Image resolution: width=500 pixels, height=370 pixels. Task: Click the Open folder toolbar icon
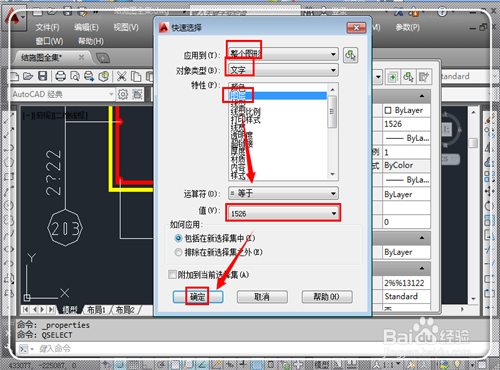coord(28,76)
